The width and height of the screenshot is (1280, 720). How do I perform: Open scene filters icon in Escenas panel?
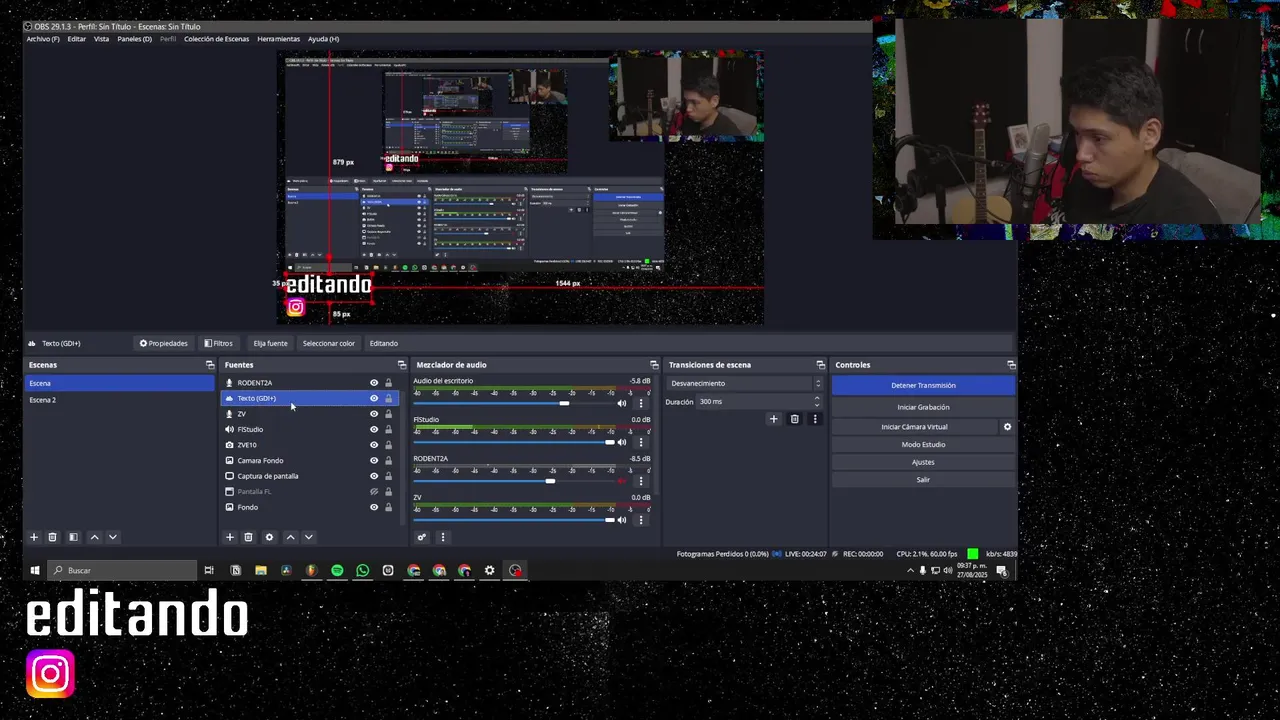point(73,537)
